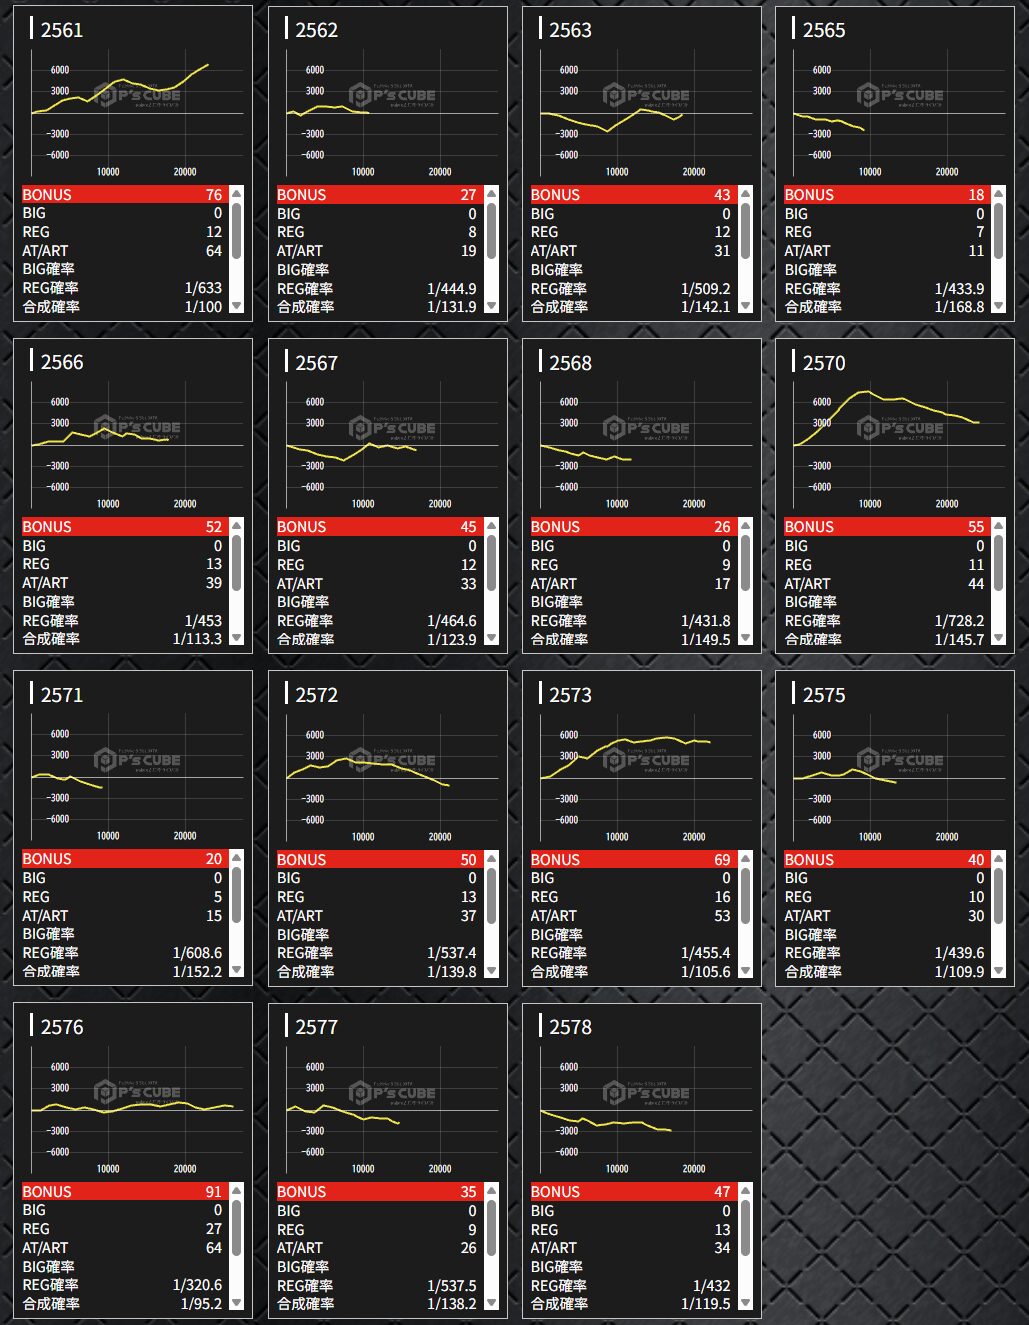Click 合成確率 value 1/139.8
The width and height of the screenshot is (1029, 1325).
coord(451,972)
